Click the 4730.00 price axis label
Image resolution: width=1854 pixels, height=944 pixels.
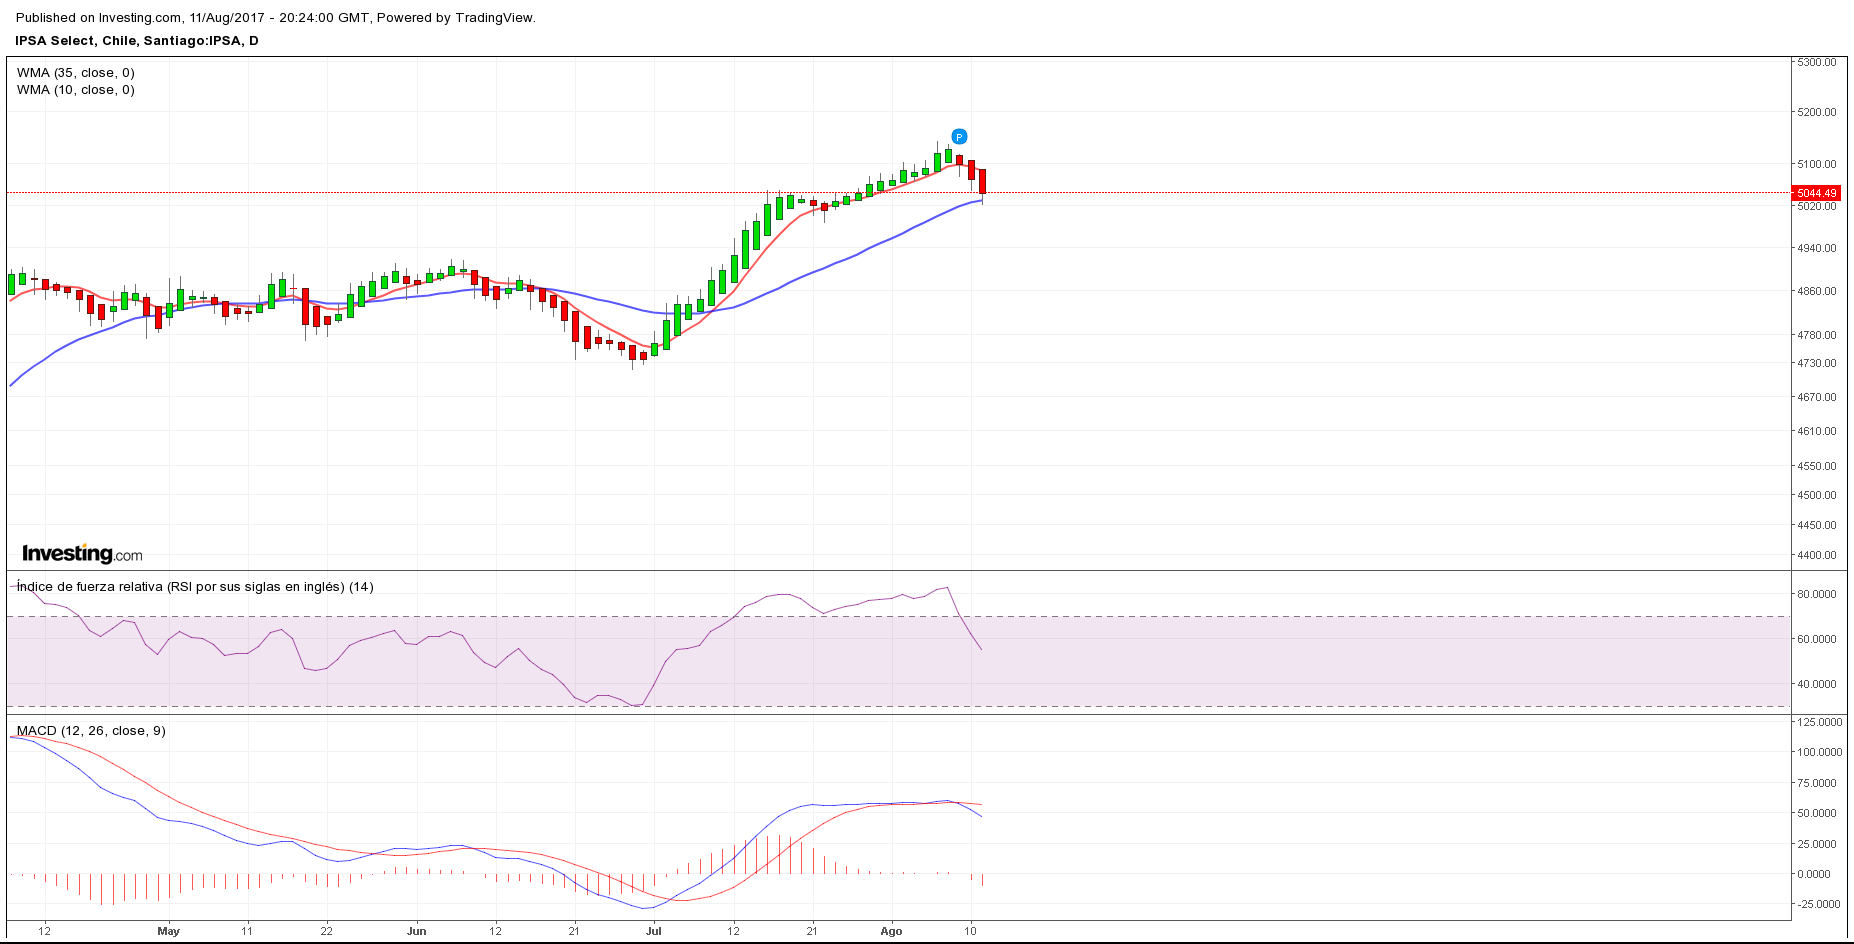point(1817,363)
